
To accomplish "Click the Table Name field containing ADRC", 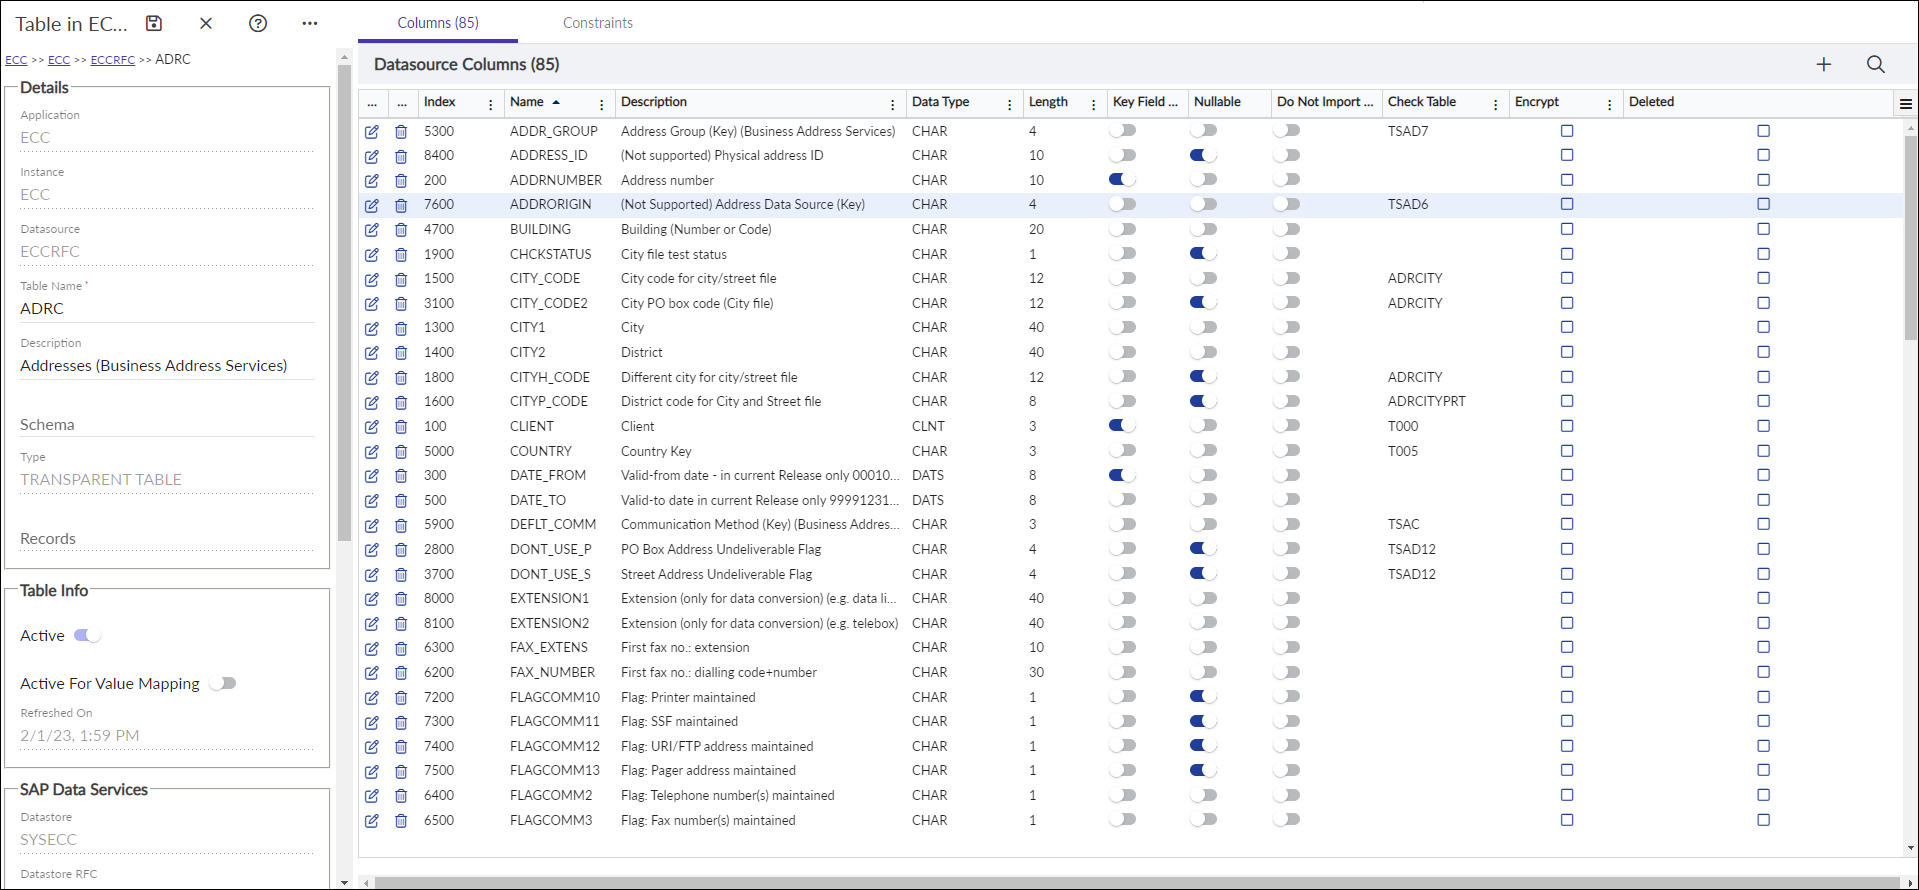I will 167,309.
